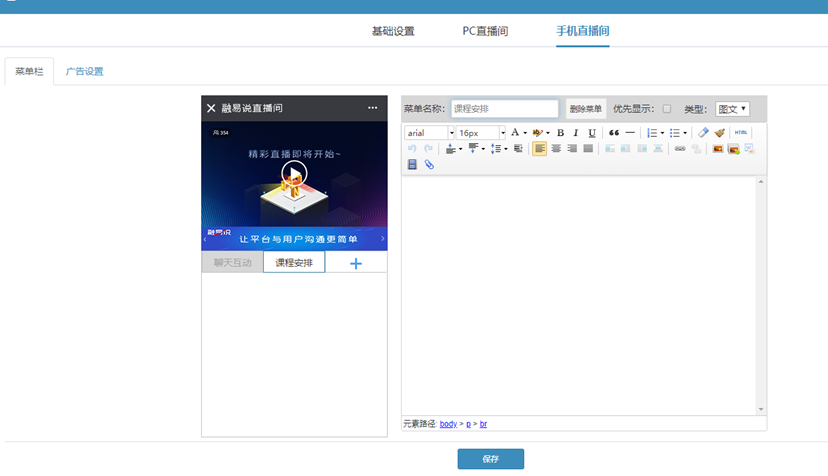Set image to center alignment
Viewport: 828px width, 476px height.
(657, 148)
